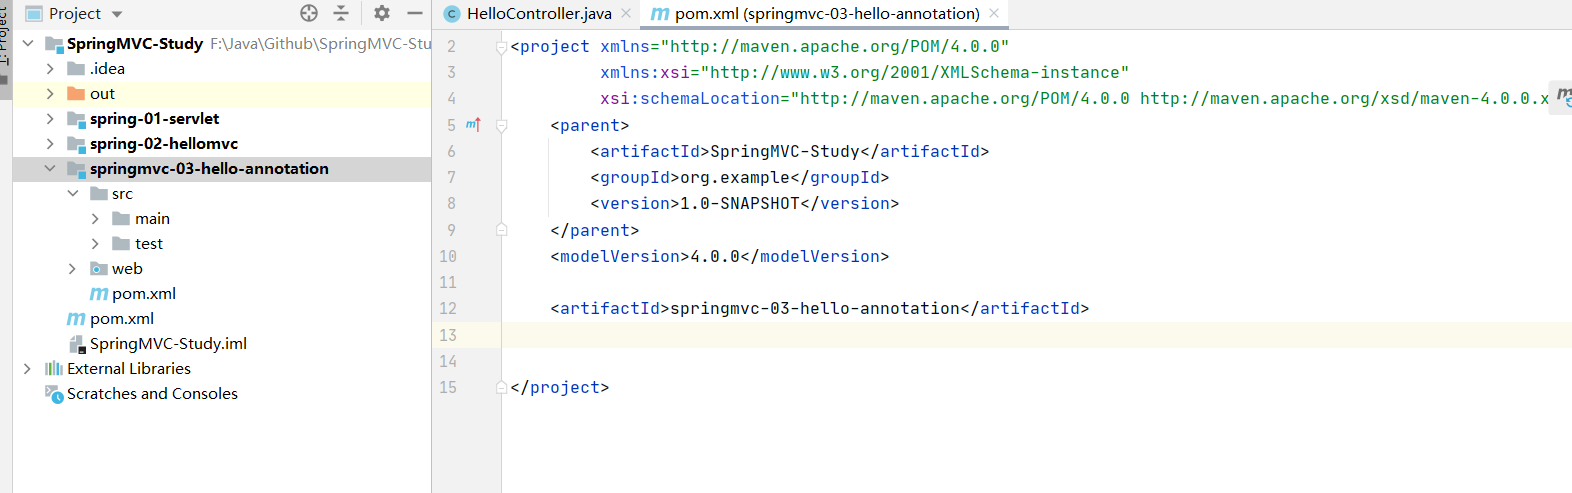Viewport: 1572px width, 493px height.
Task: Fold the project tag at line 2
Action: 502,47
